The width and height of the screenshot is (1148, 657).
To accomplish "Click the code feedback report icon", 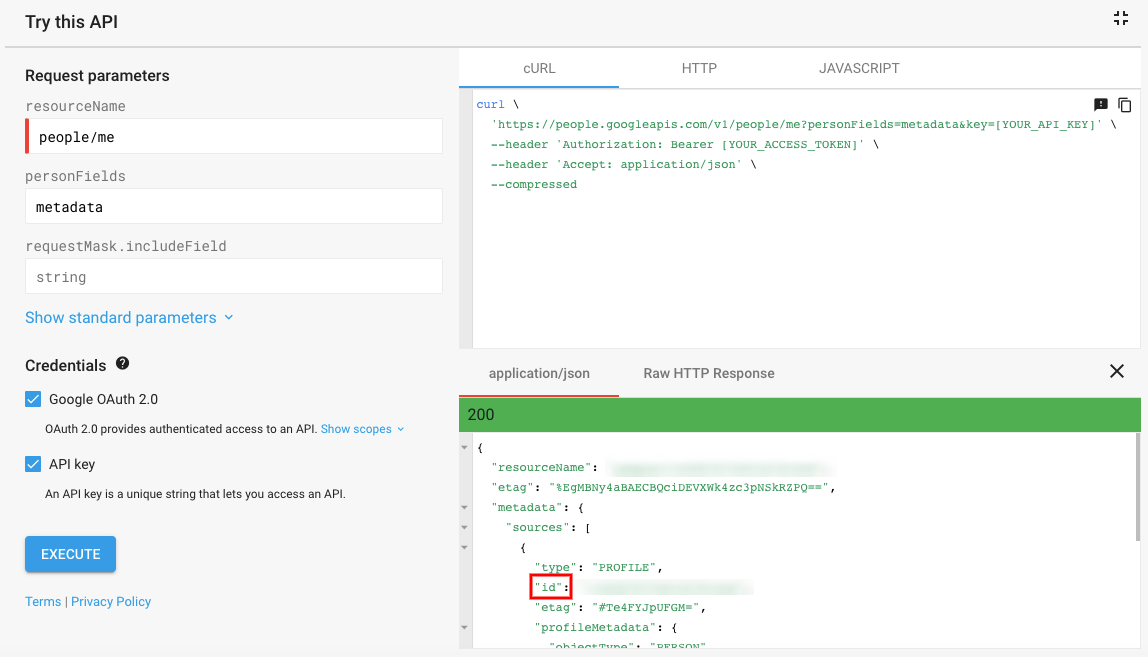I will pos(1100,105).
